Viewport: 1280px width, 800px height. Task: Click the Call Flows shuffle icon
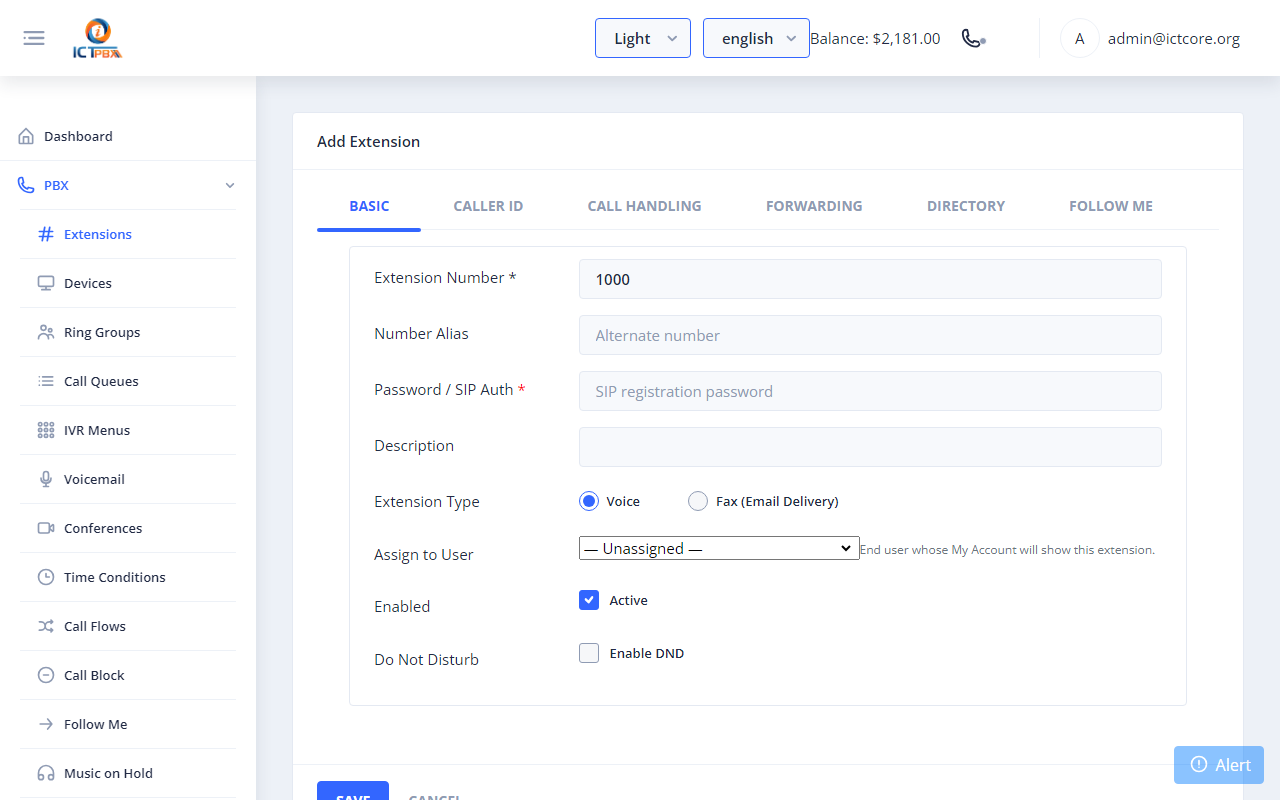point(46,626)
